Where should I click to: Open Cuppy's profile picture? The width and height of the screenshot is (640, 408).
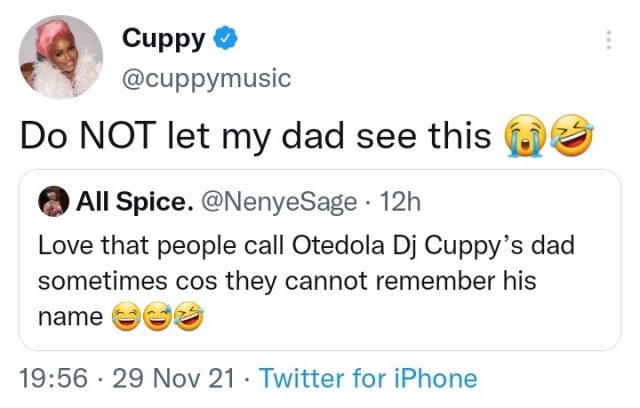[x=61, y=57]
